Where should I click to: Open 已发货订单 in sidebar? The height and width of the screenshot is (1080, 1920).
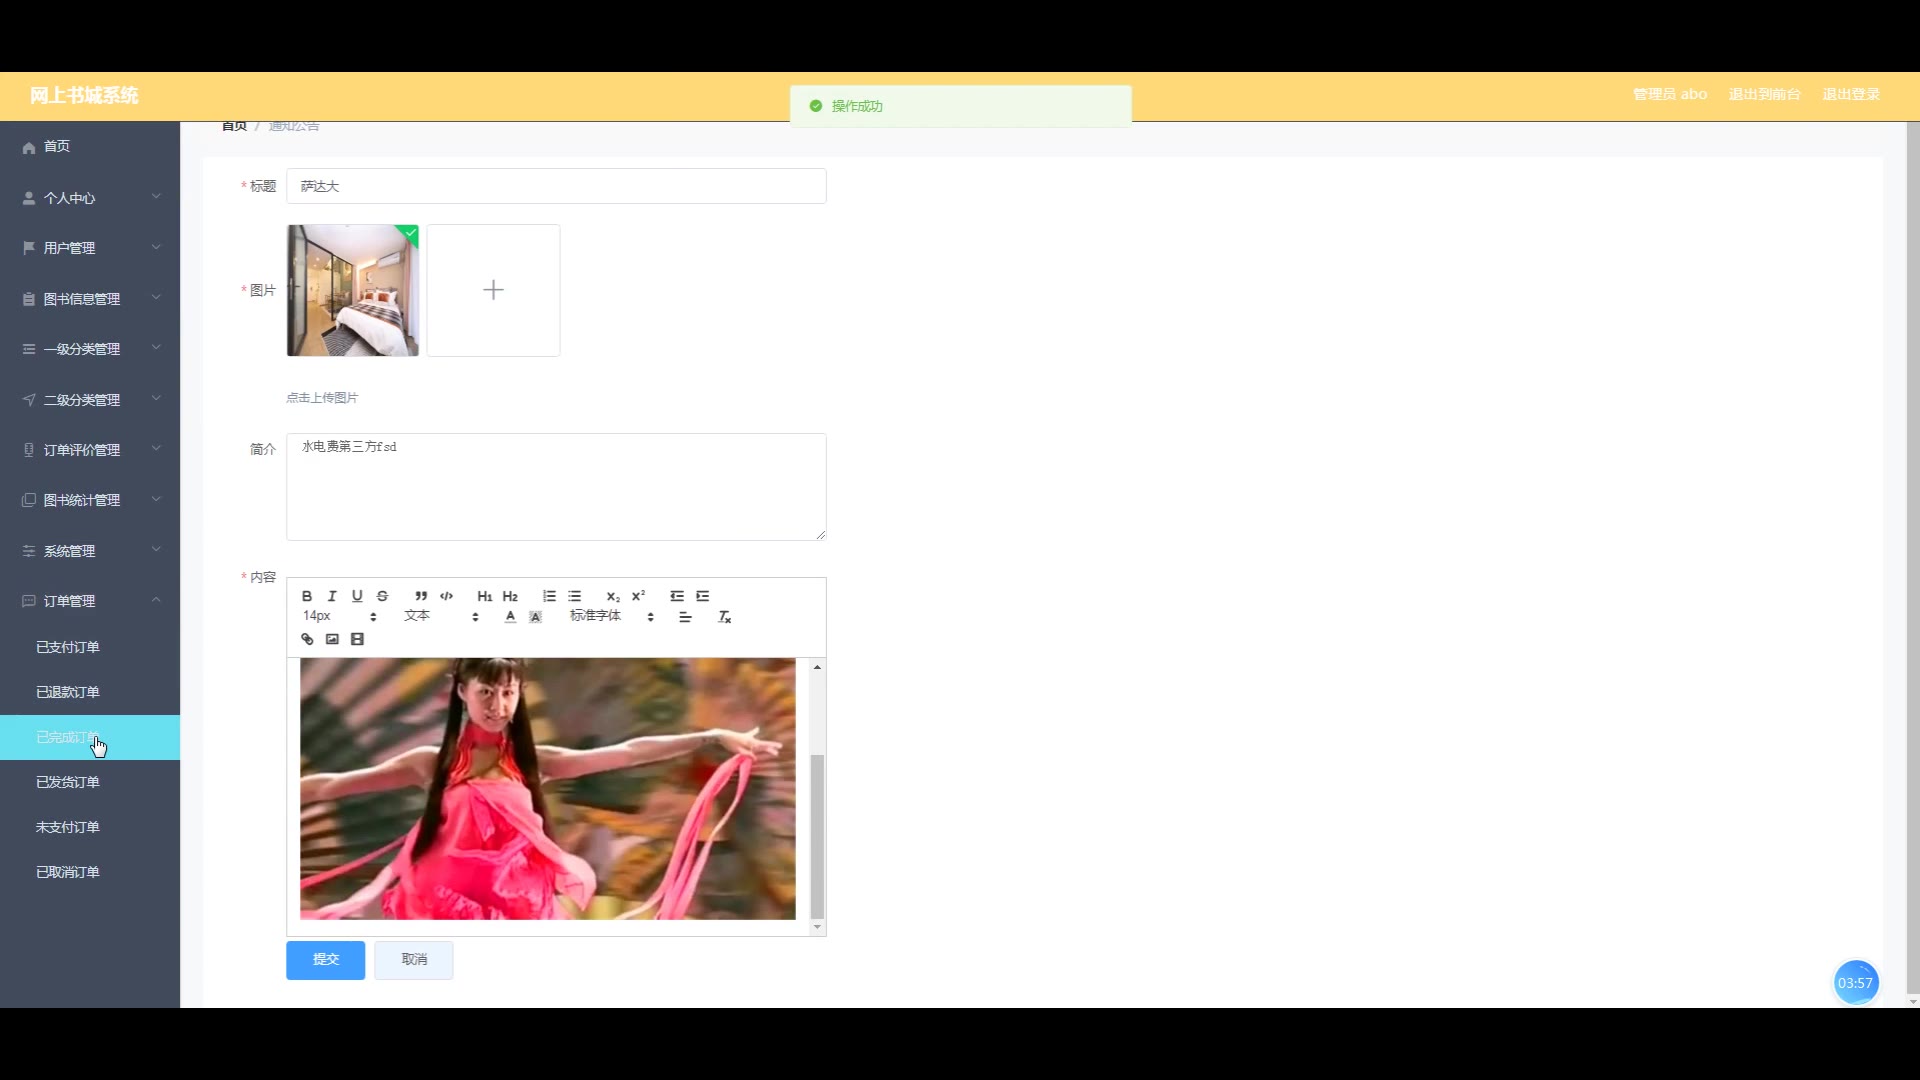click(68, 782)
